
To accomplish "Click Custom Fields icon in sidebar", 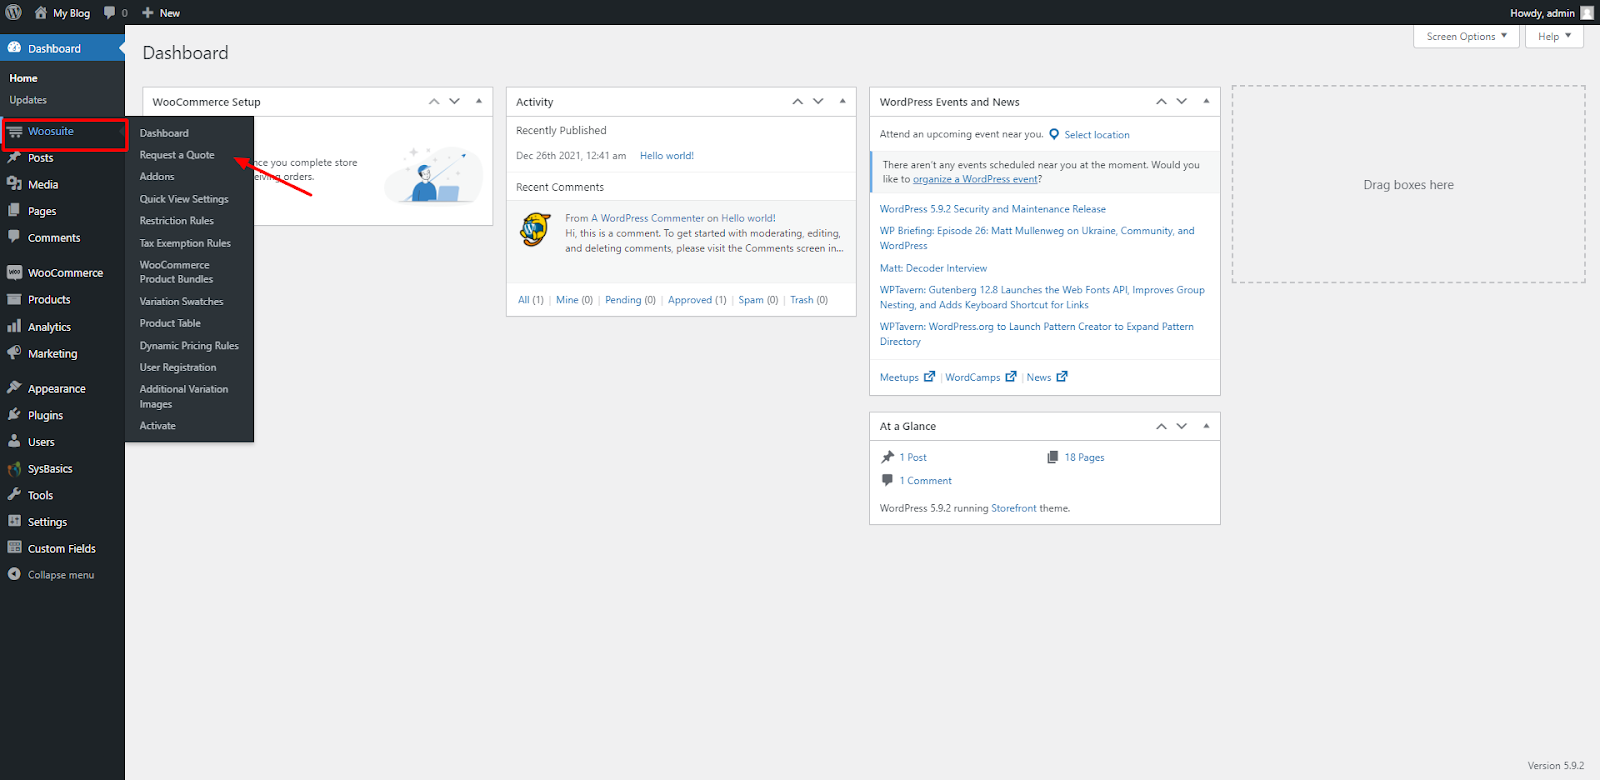I will click(x=14, y=548).
